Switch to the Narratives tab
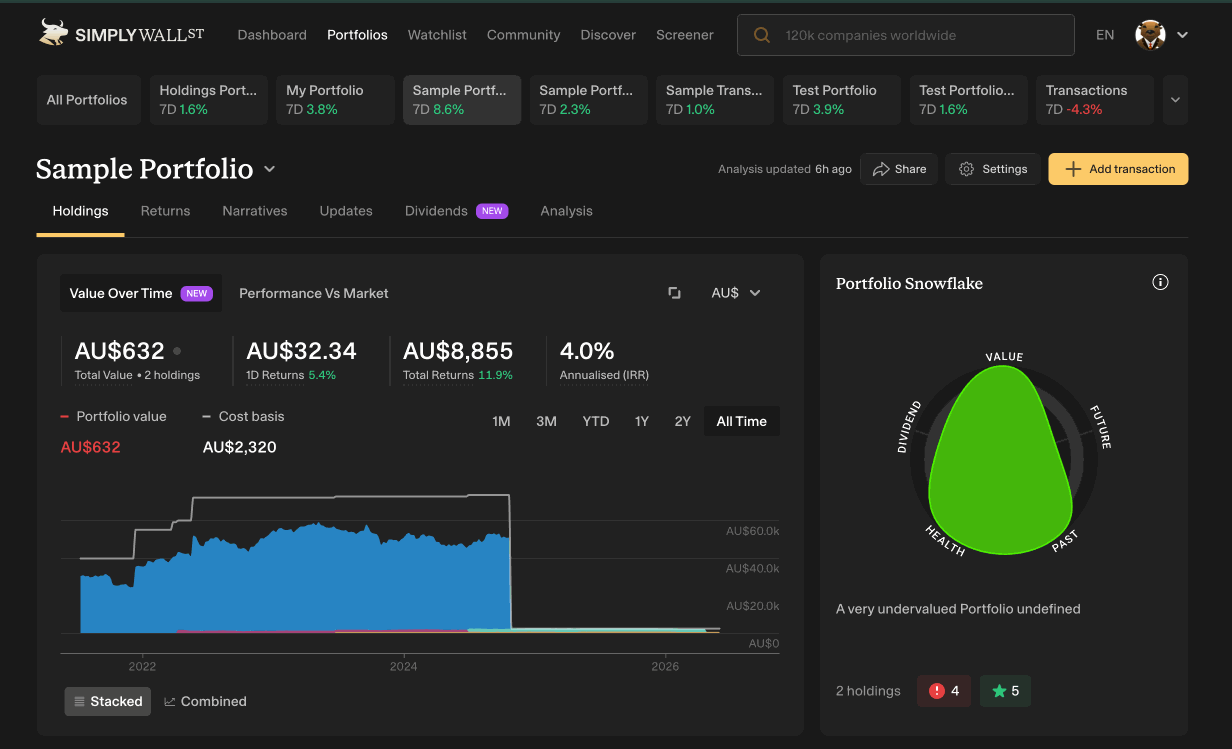Screen dimensions: 1232x749 click(255, 211)
